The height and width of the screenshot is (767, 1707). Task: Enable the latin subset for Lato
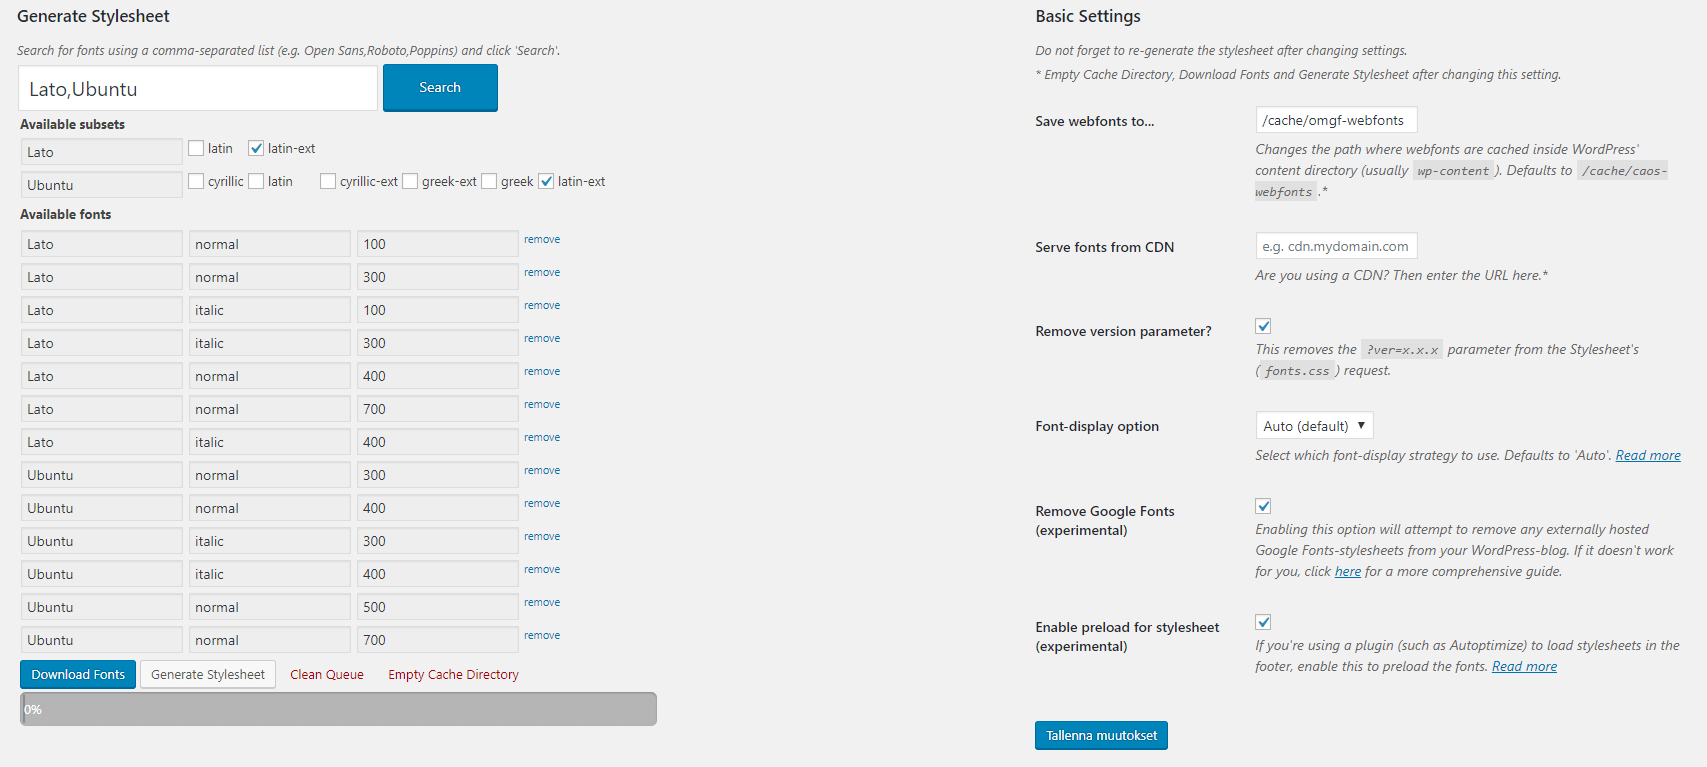pyautogui.click(x=196, y=149)
